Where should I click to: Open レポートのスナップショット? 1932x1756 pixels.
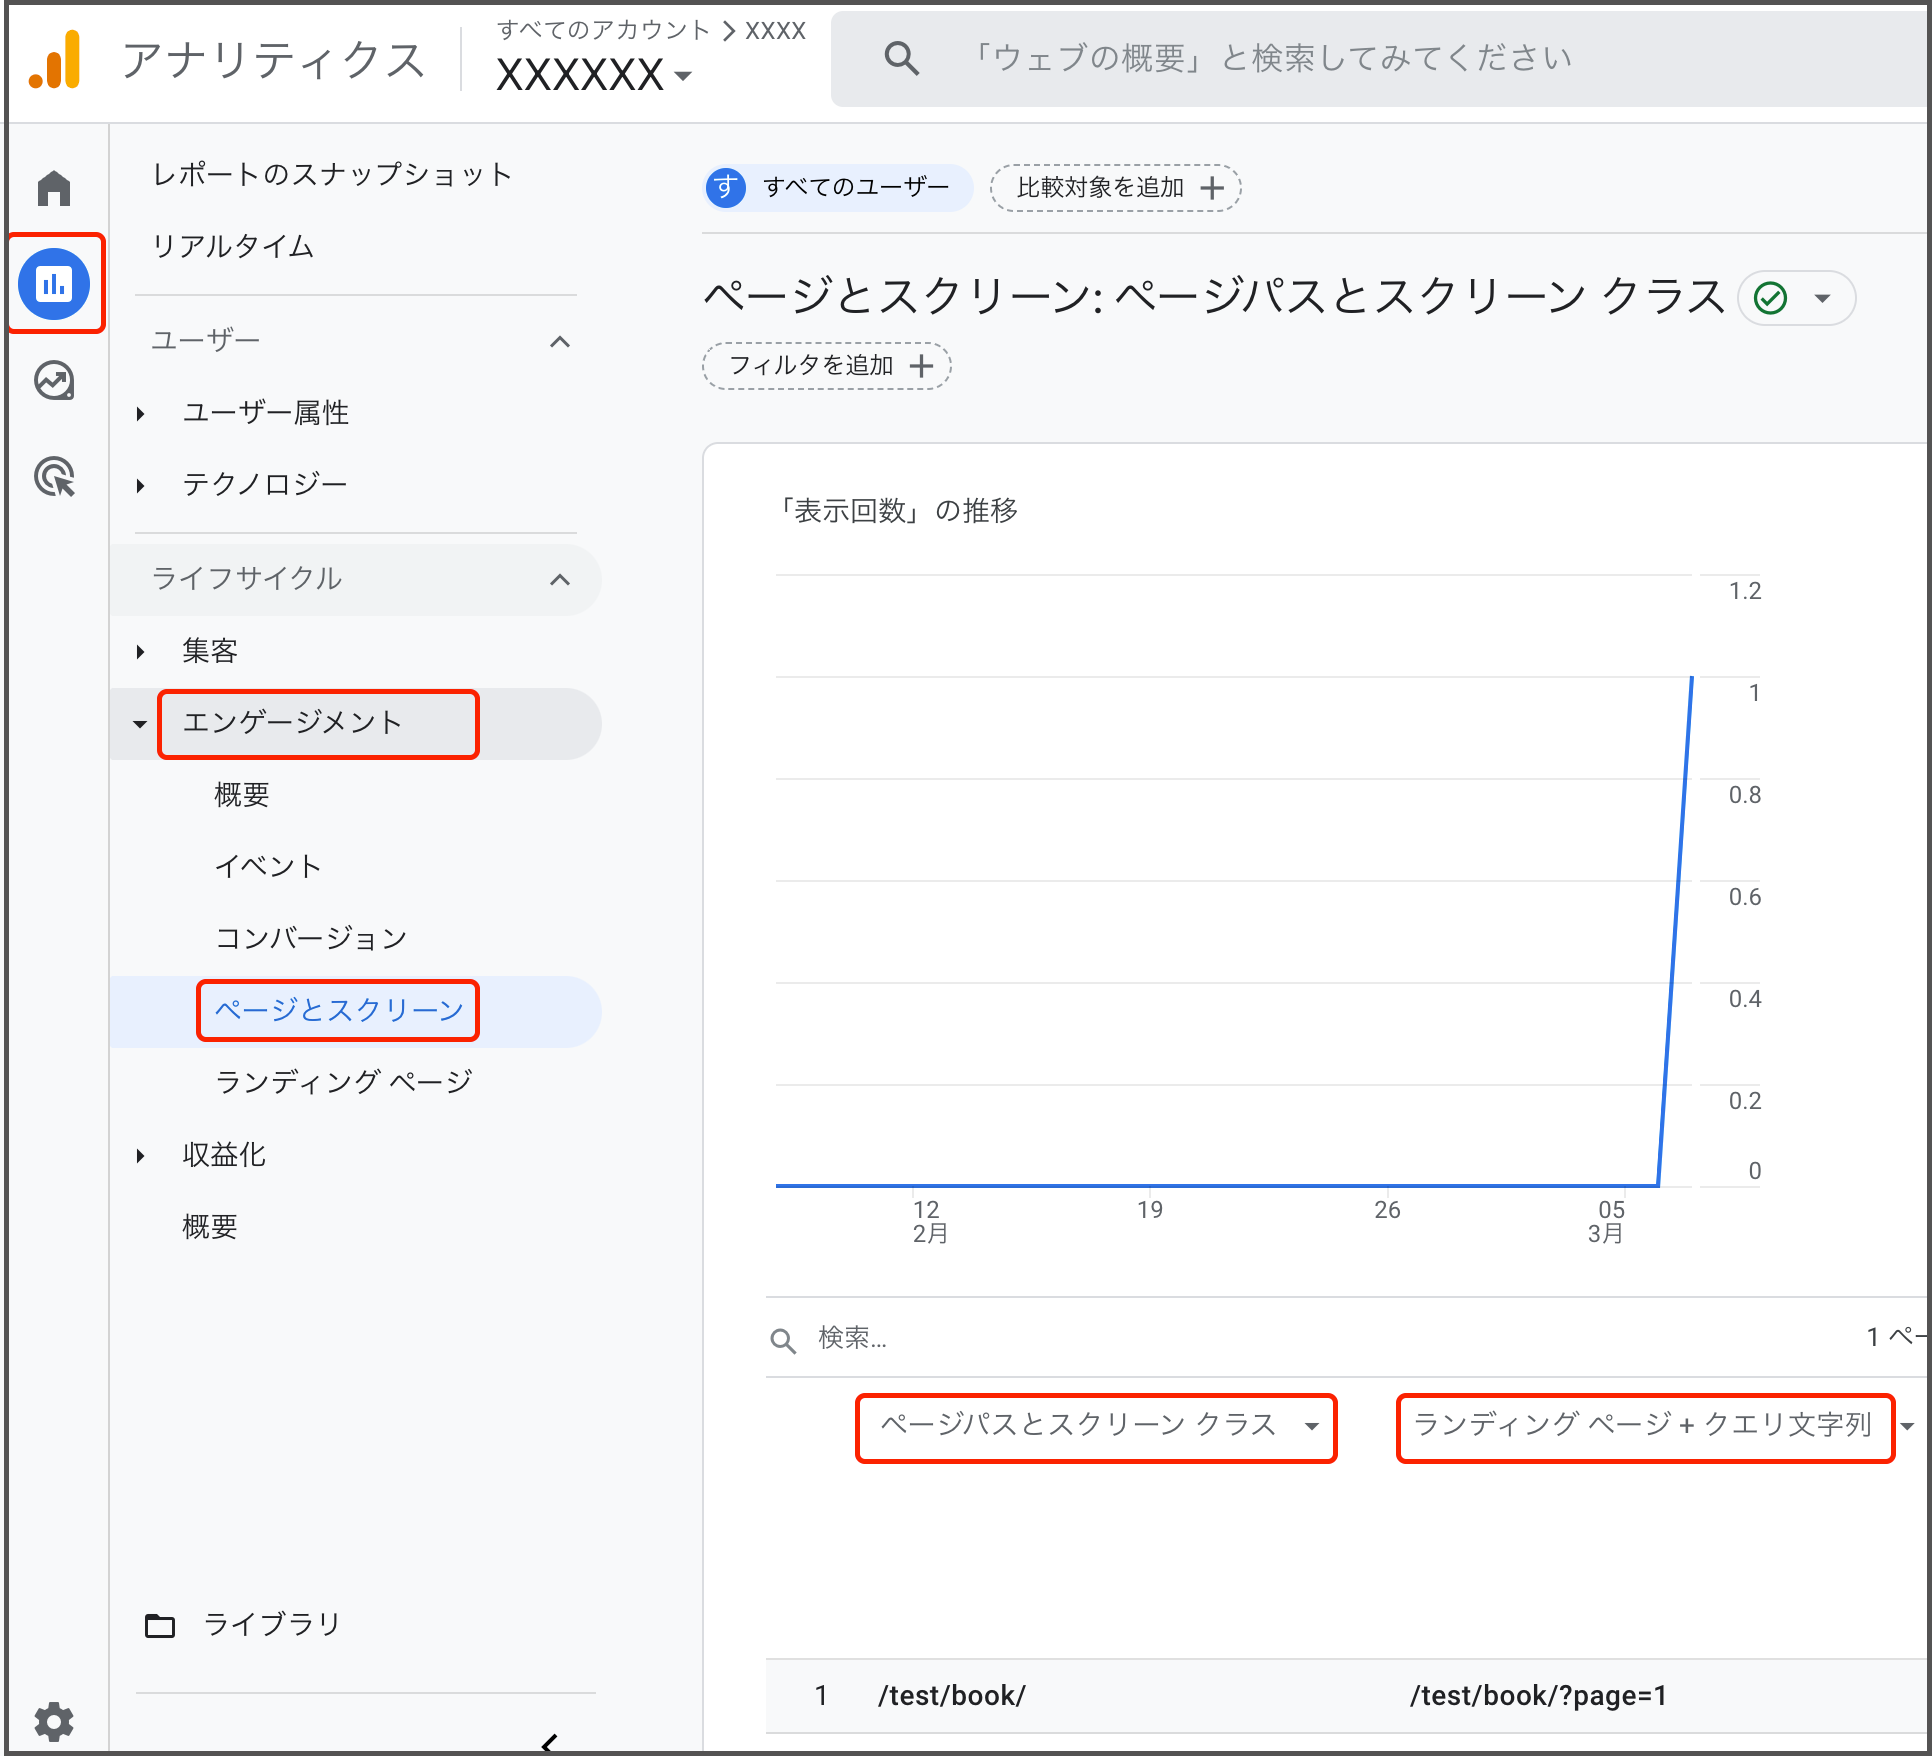(x=331, y=175)
